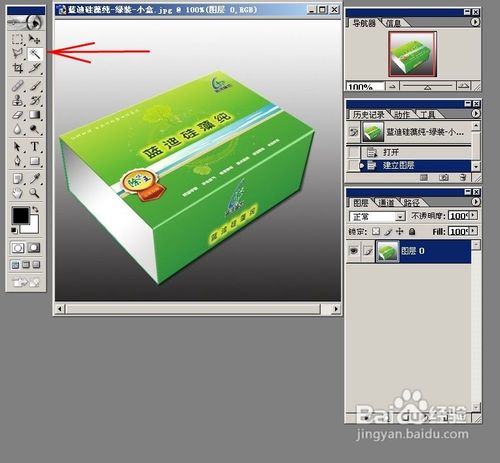
Task: Expand the opacity 不透明度 slider arrow
Action: (x=474, y=215)
